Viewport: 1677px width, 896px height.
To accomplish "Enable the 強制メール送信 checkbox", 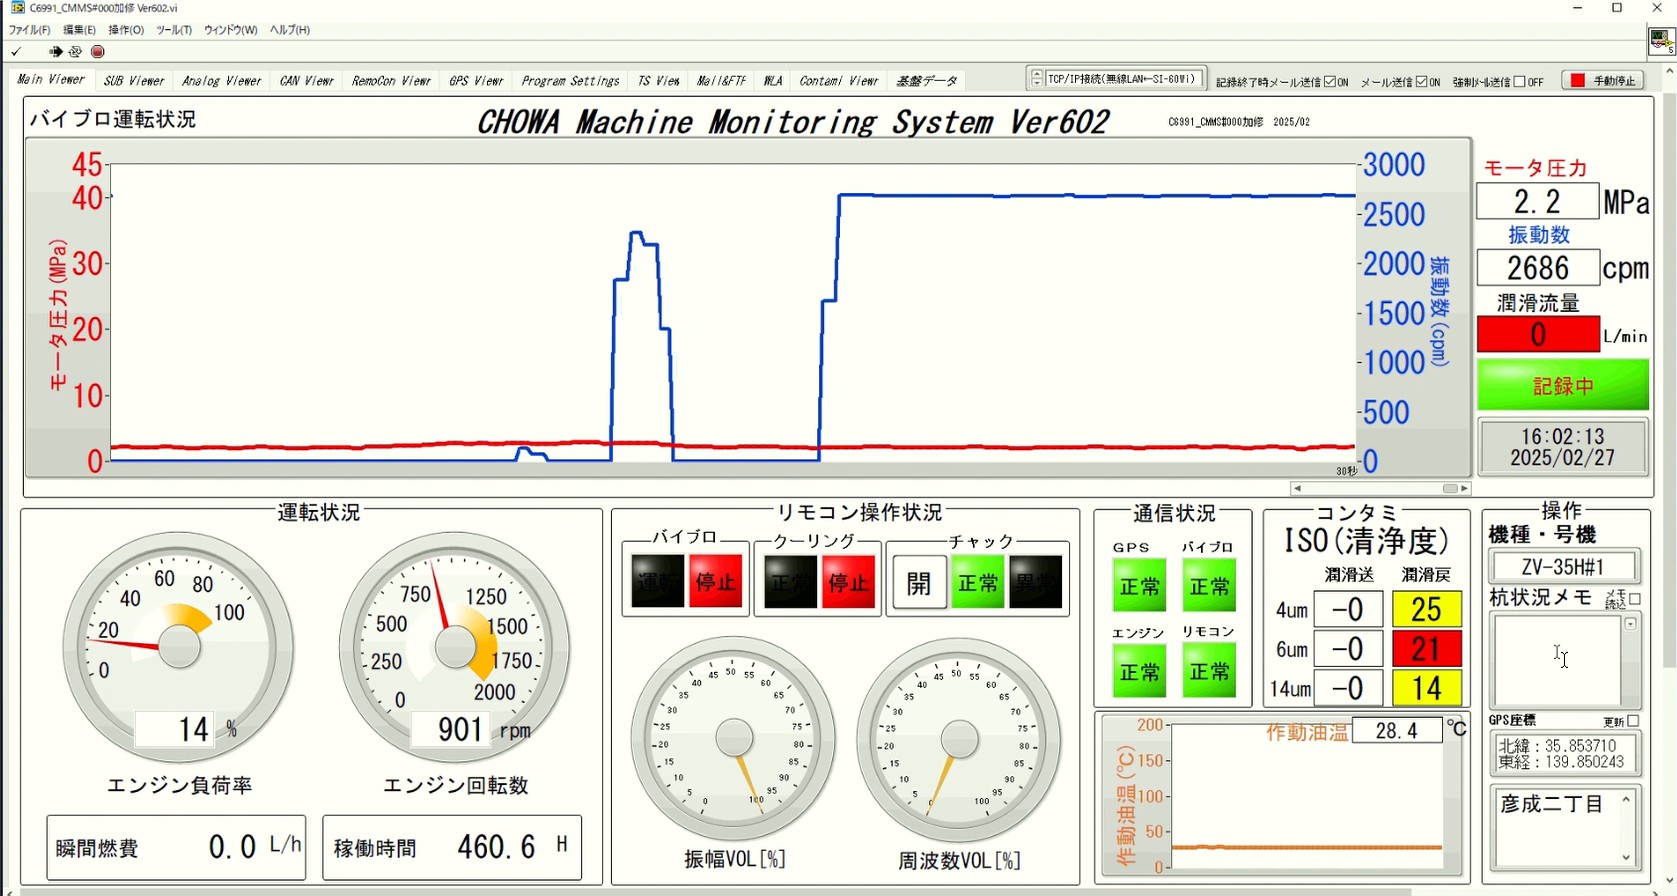I will (1520, 82).
